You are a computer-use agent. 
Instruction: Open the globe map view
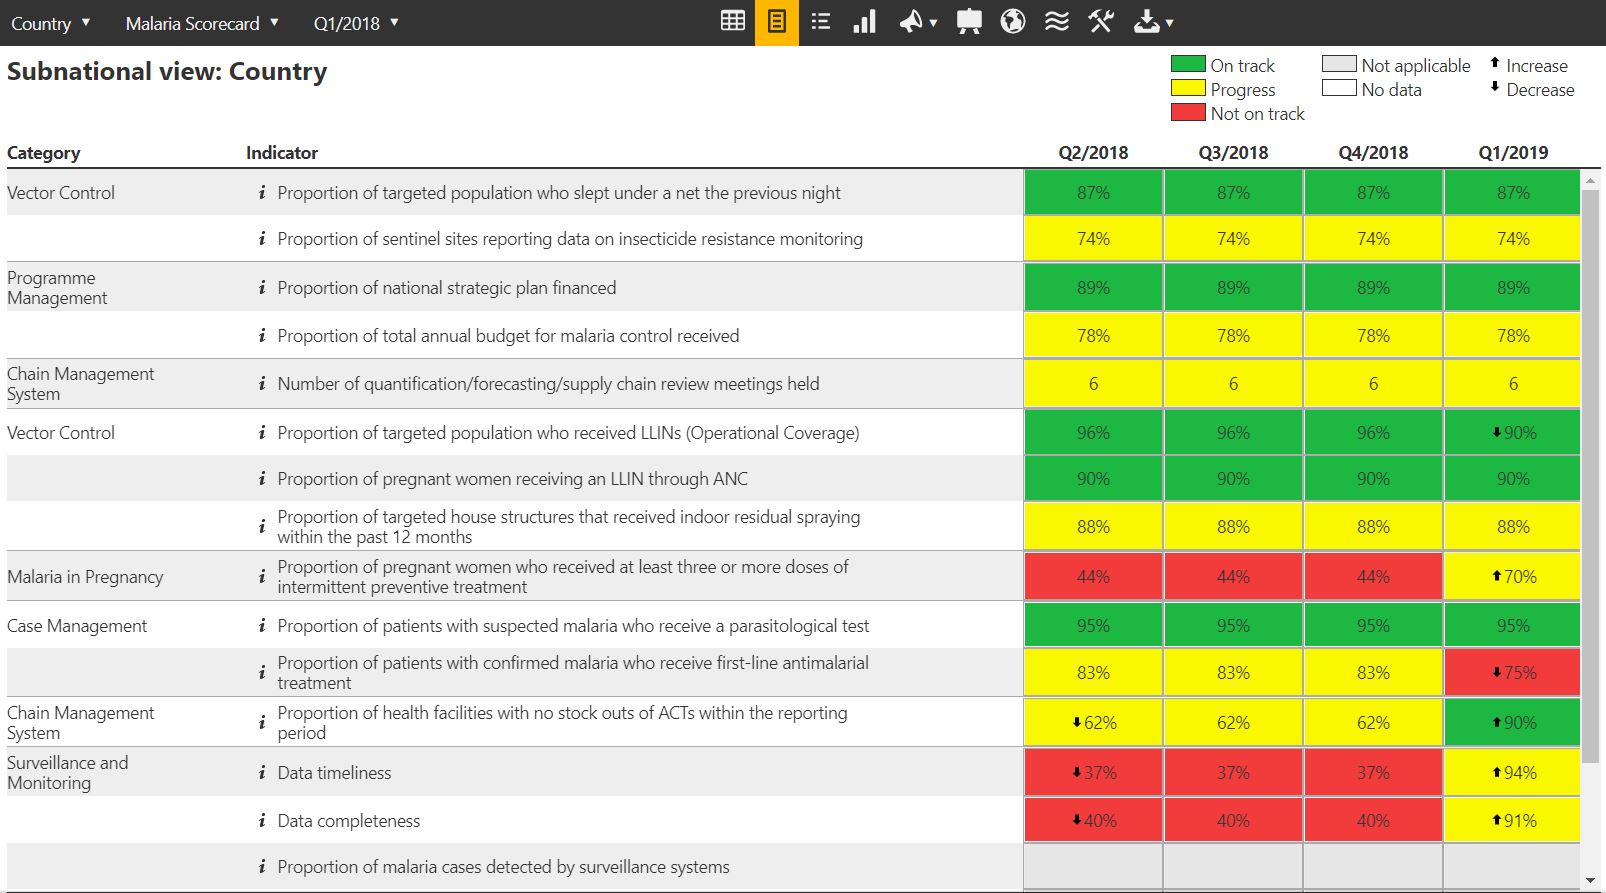[1012, 22]
